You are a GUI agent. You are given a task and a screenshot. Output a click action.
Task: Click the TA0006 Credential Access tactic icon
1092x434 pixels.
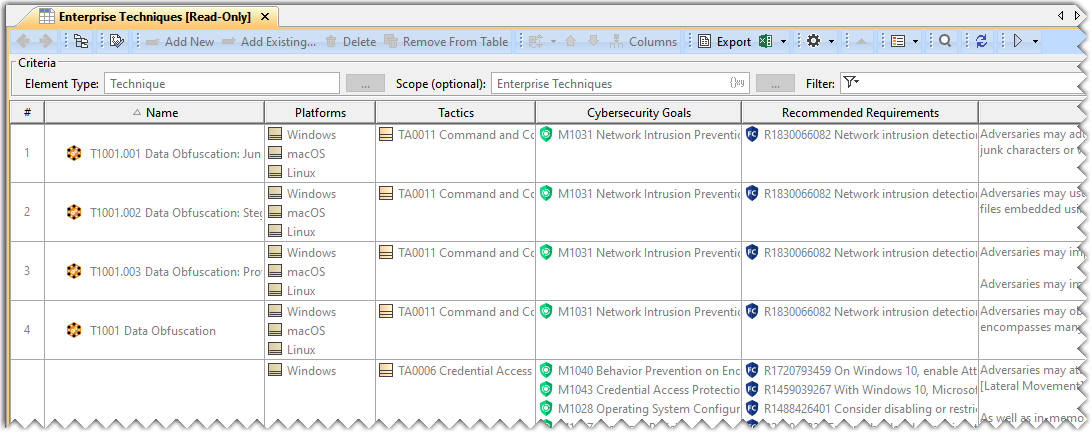[386, 371]
